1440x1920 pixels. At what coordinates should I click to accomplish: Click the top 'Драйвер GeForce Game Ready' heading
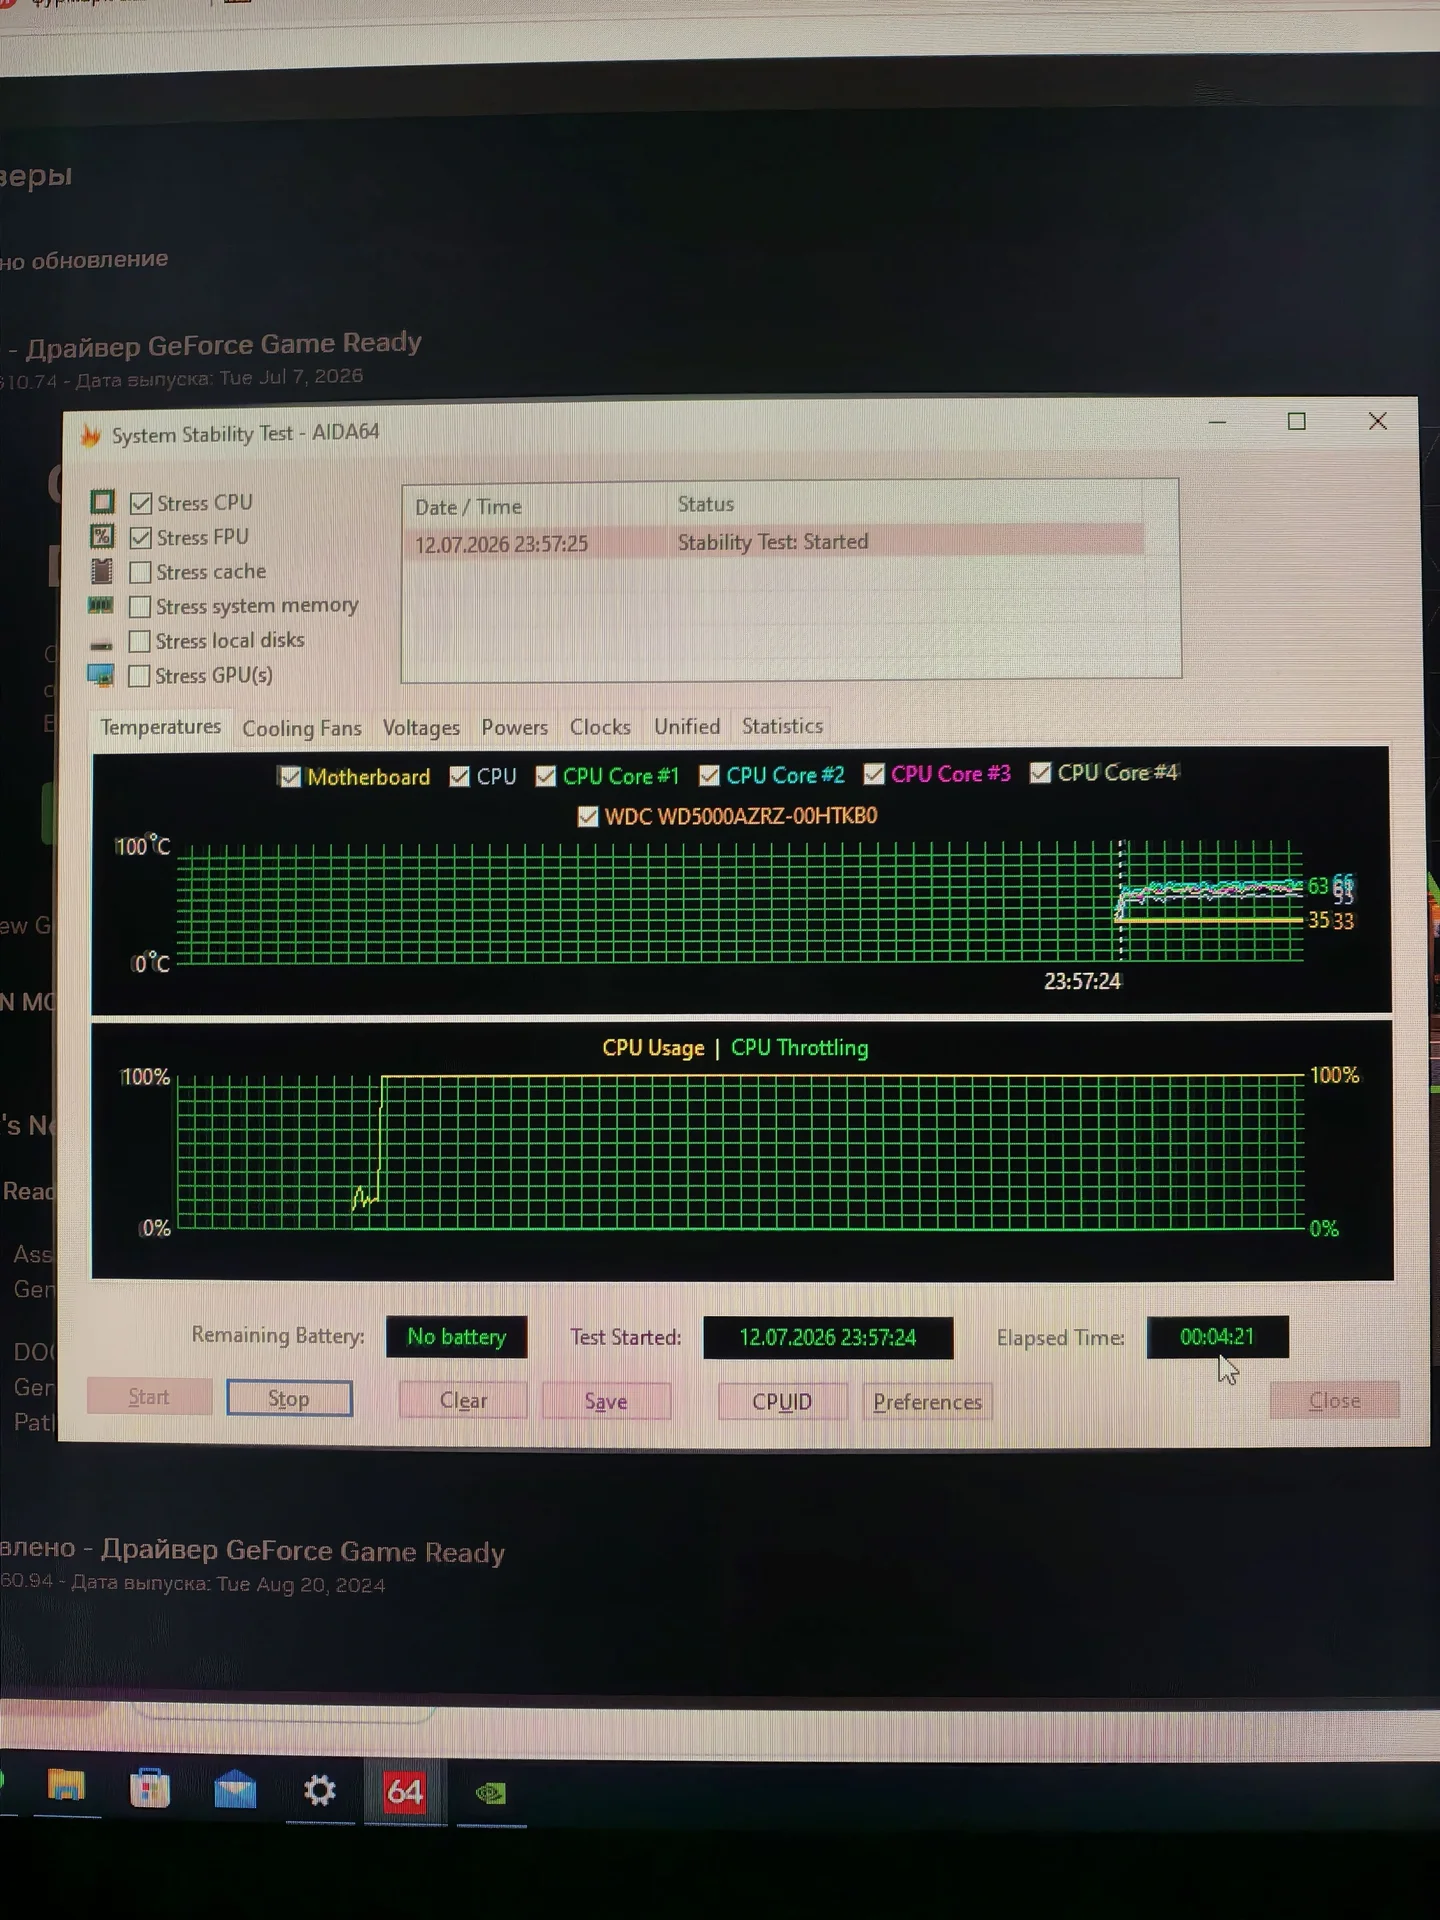point(224,345)
